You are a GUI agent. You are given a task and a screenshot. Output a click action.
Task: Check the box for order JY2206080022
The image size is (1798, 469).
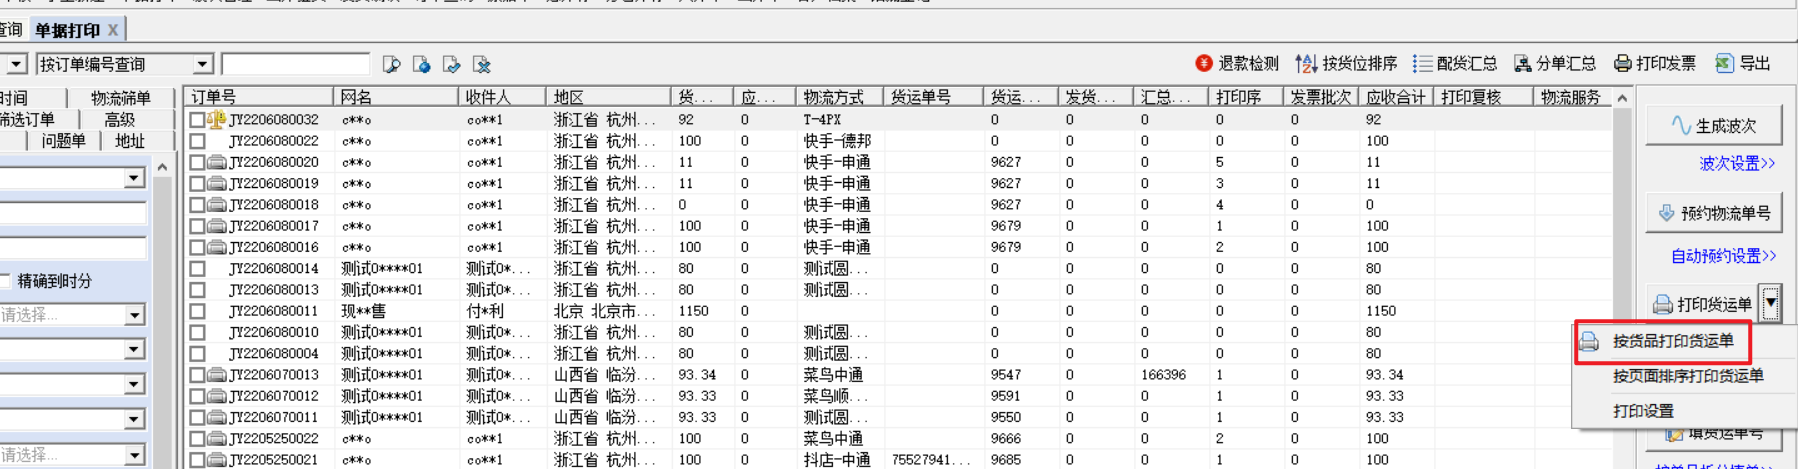coord(197,141)
